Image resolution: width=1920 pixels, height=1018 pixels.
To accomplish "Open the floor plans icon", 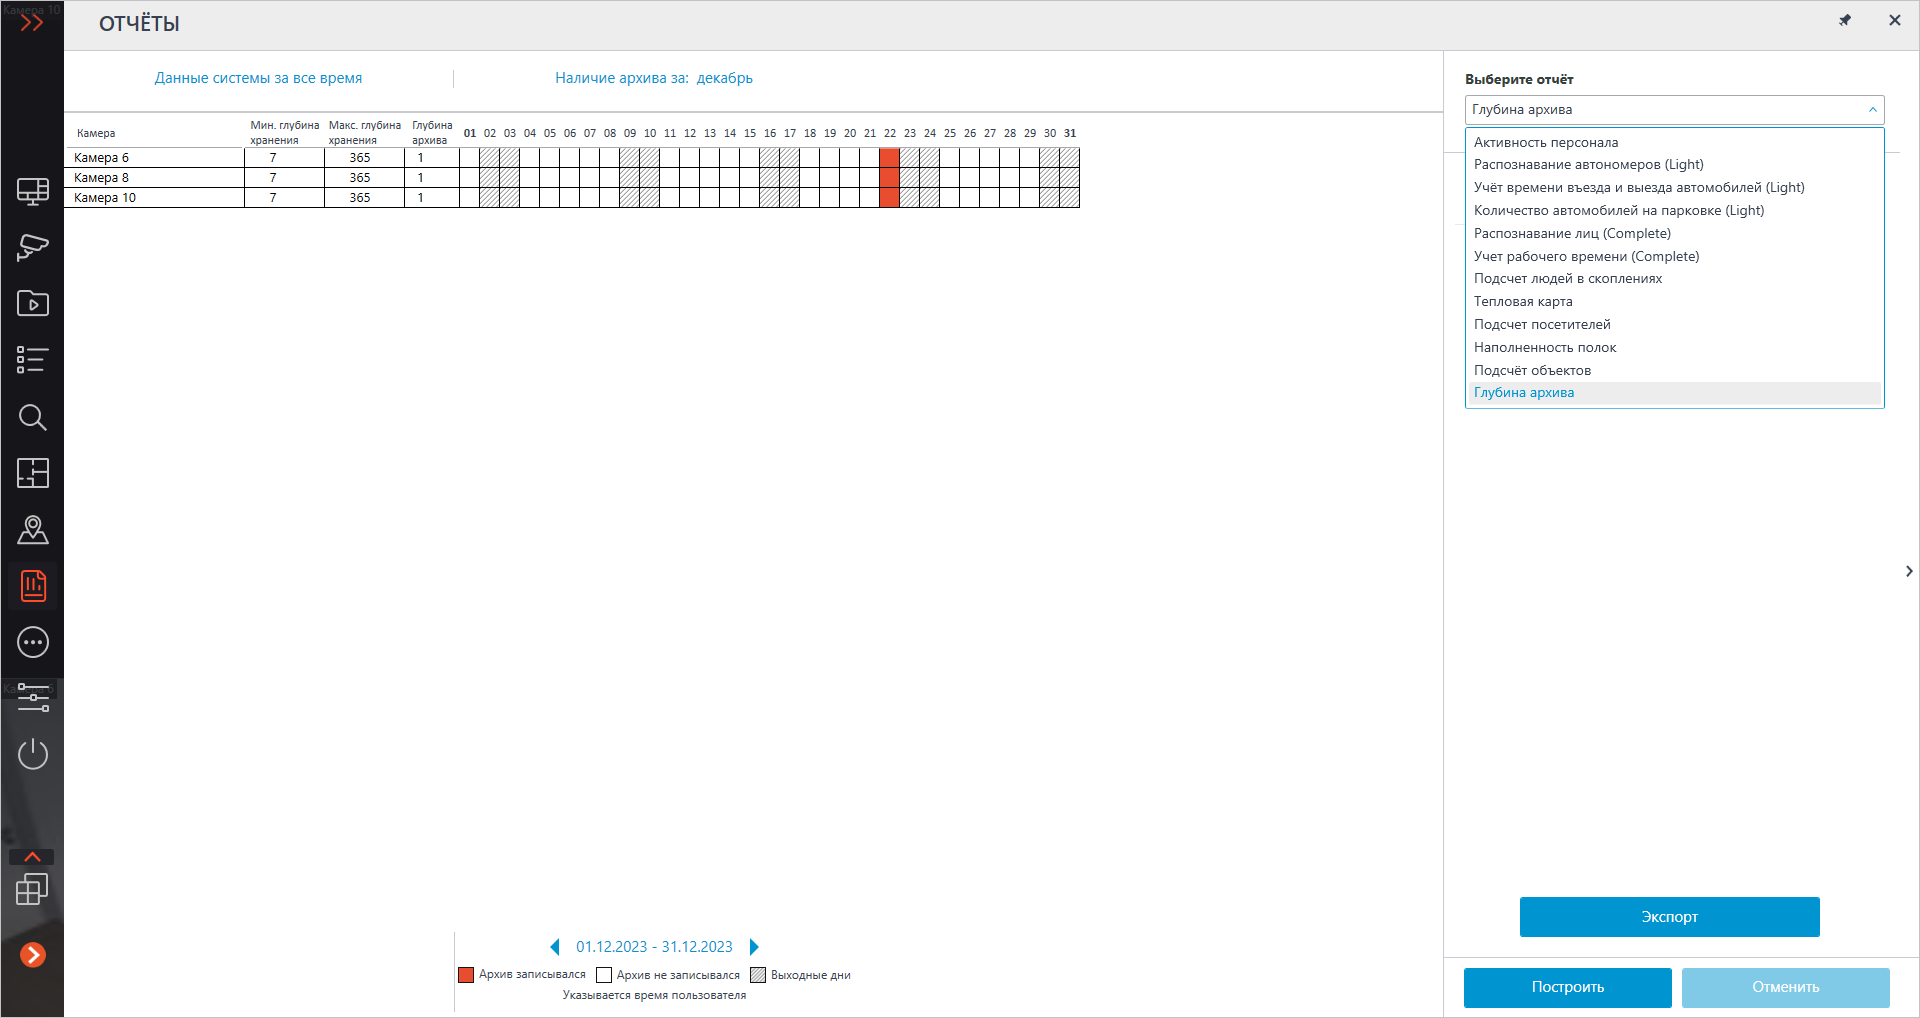I will click(33, 473).
